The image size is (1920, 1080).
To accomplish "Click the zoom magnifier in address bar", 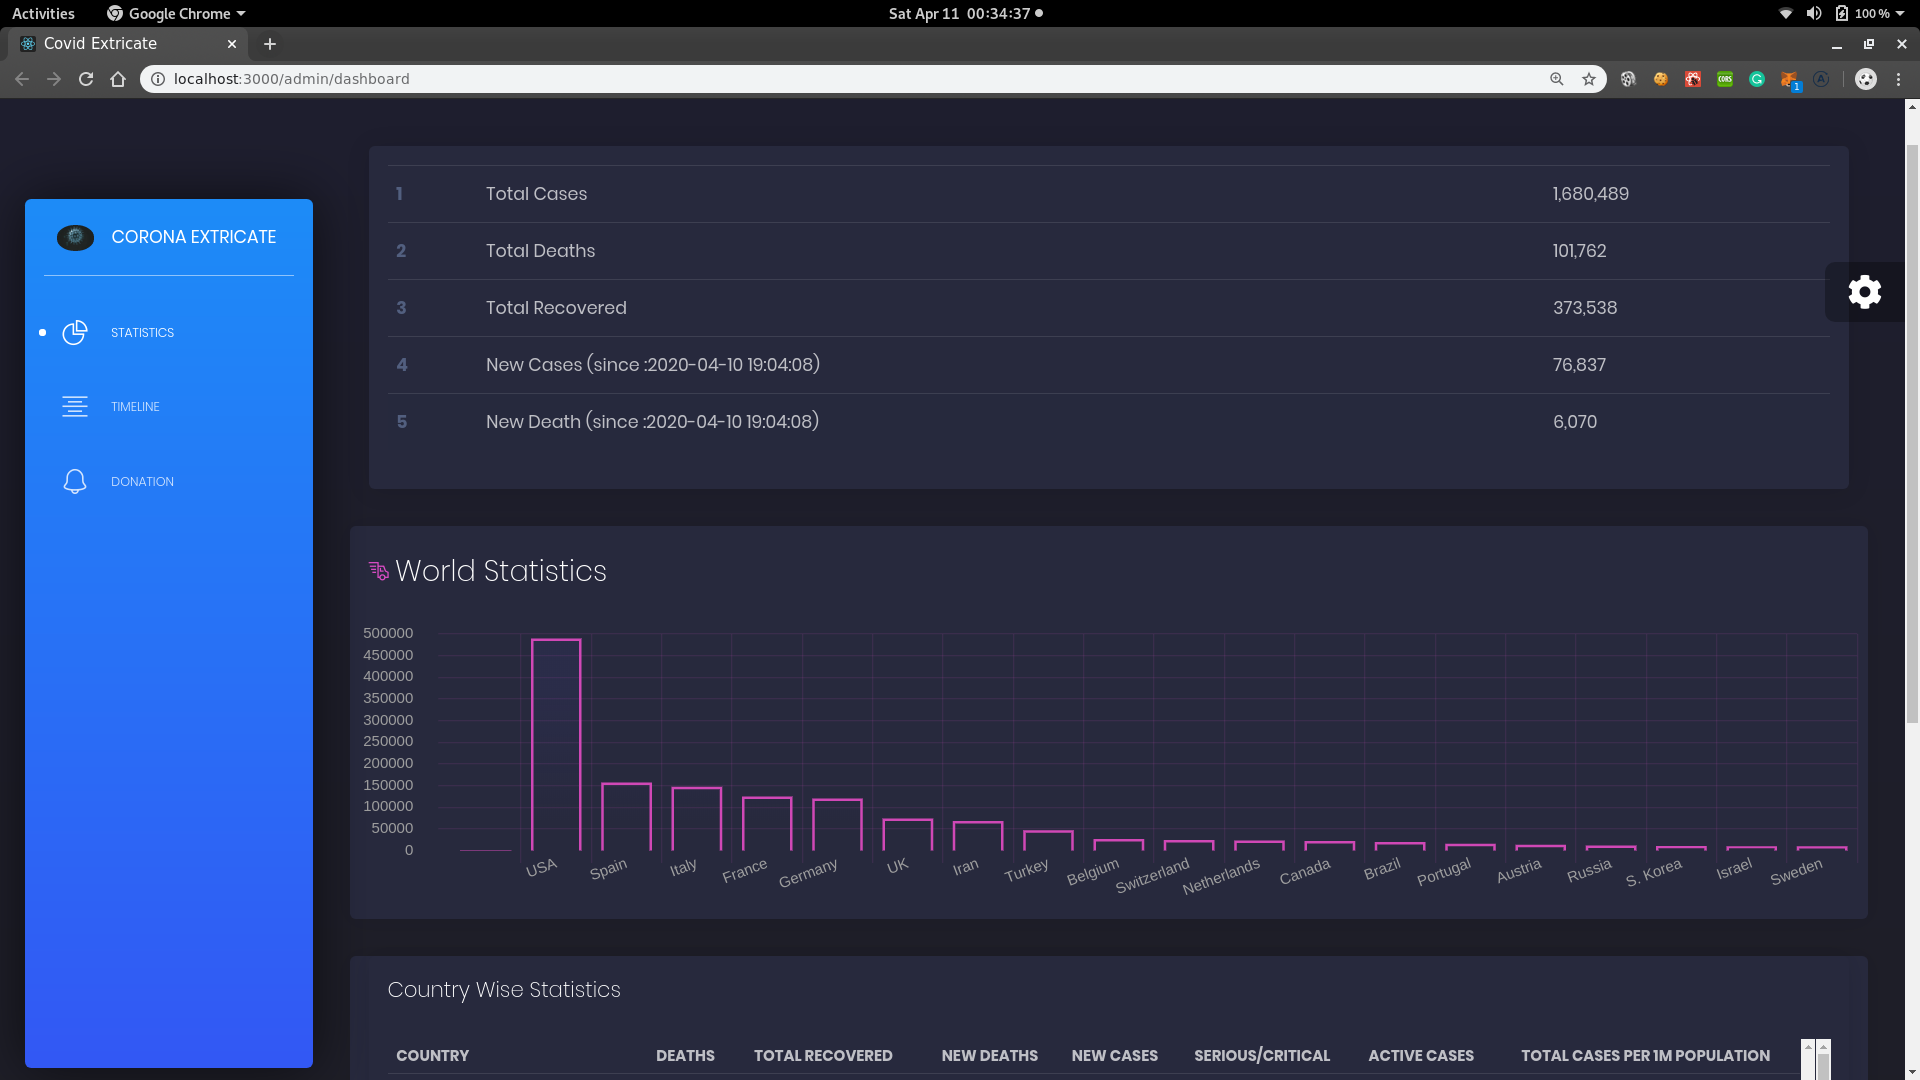I will [x=1557, y=79].
